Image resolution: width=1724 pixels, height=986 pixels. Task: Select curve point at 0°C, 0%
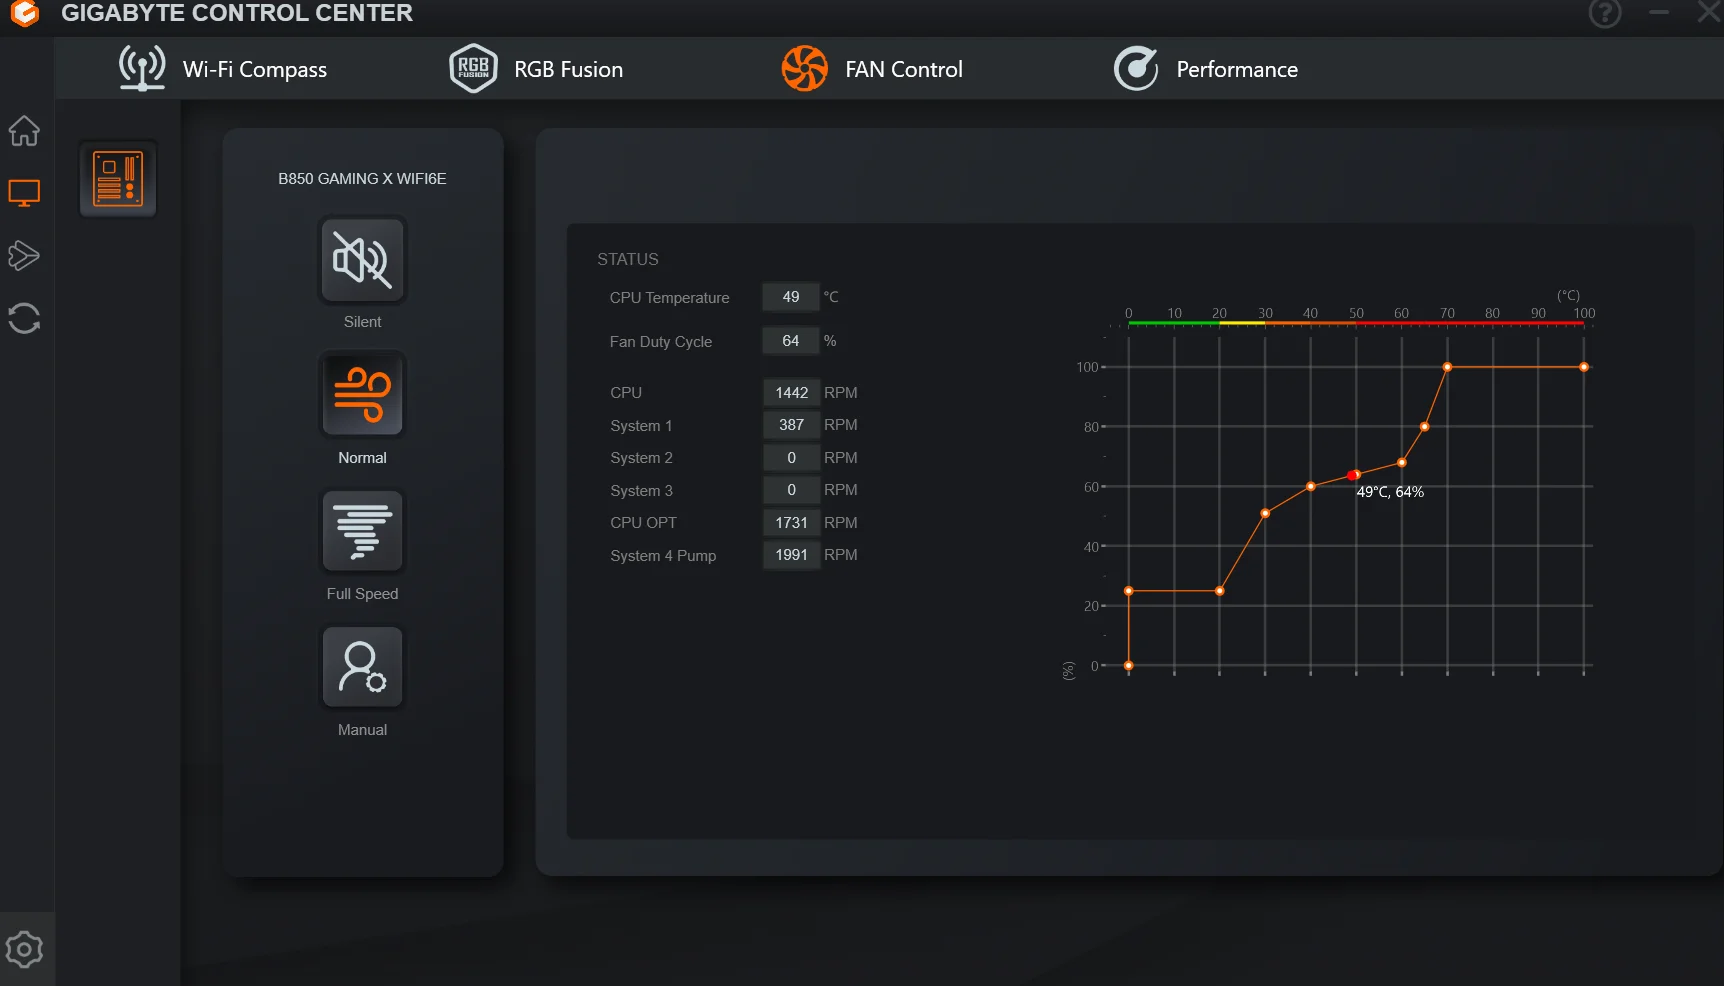[1129, 666]
